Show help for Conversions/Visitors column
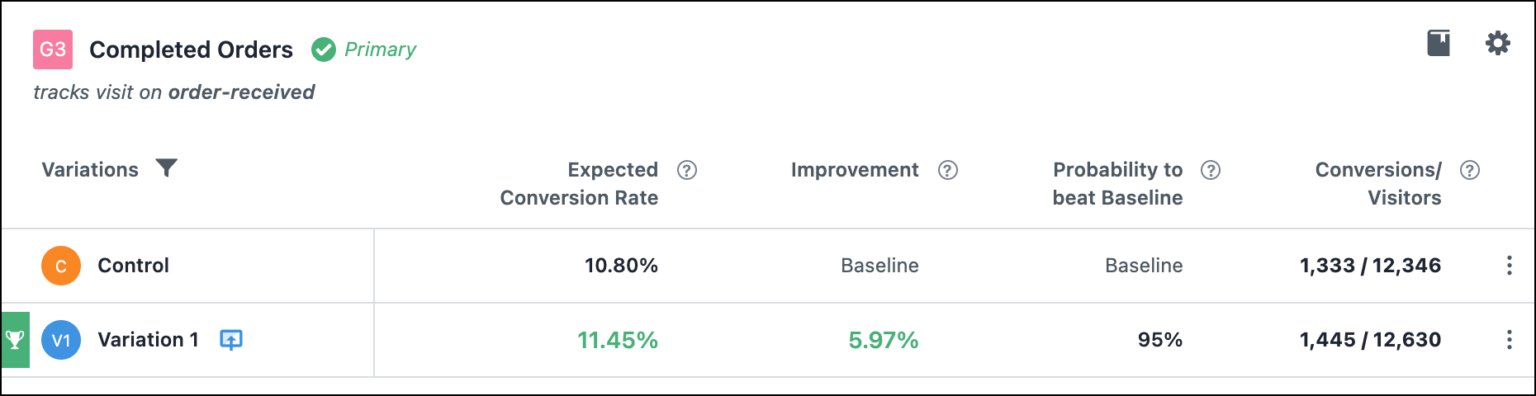Screen dimensions: 1536x396 point(1470,170)
